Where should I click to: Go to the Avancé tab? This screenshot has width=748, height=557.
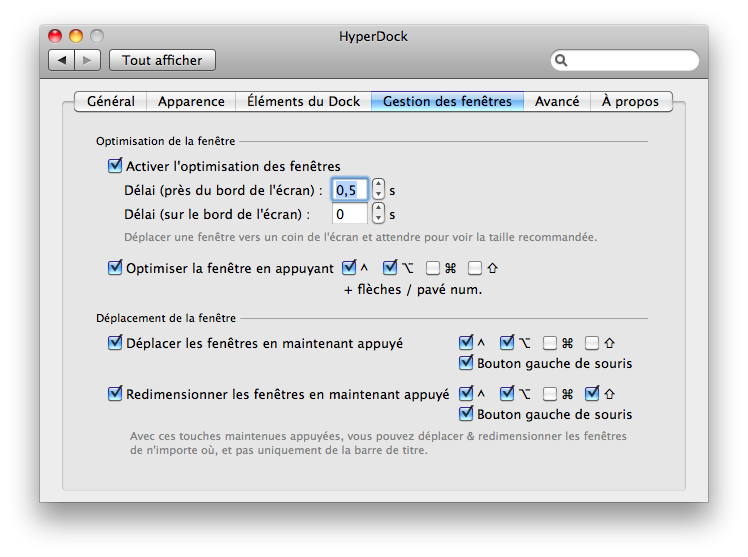tap(556, 101)
